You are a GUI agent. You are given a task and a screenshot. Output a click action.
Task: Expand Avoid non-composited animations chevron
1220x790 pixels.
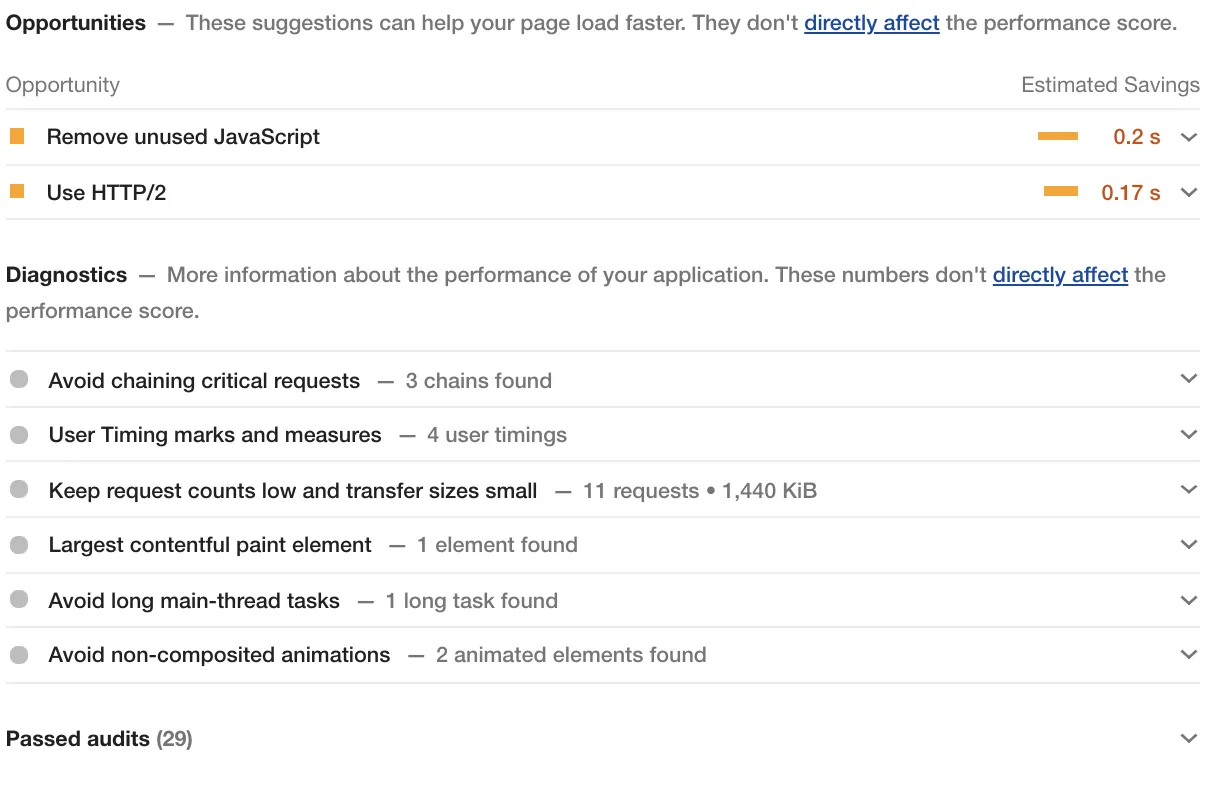click(x=1188, y=655)
